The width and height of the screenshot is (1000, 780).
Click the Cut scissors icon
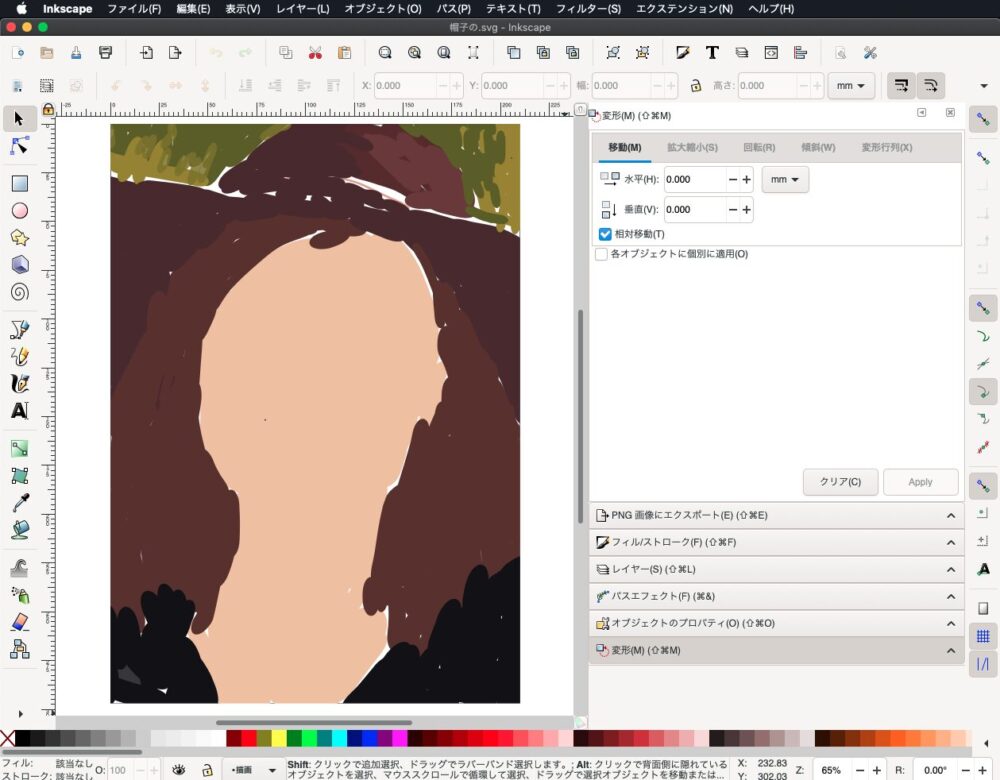click(315, 53)
